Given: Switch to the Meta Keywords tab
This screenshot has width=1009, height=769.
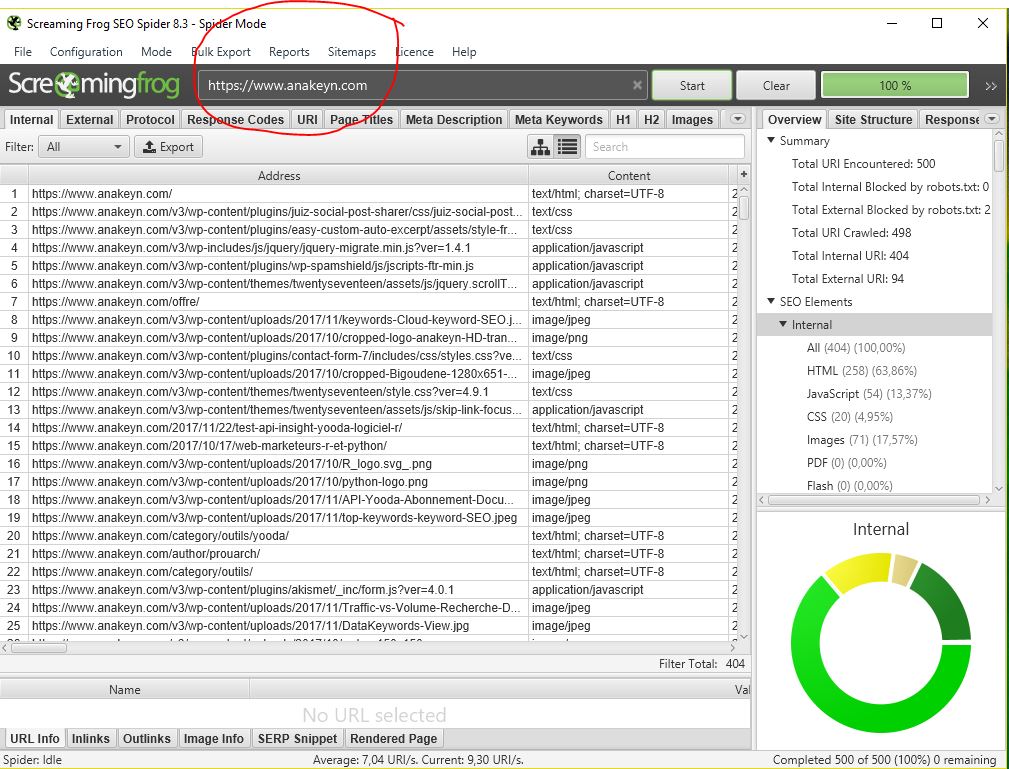Looking at the screenshot, I should [559, 120].
